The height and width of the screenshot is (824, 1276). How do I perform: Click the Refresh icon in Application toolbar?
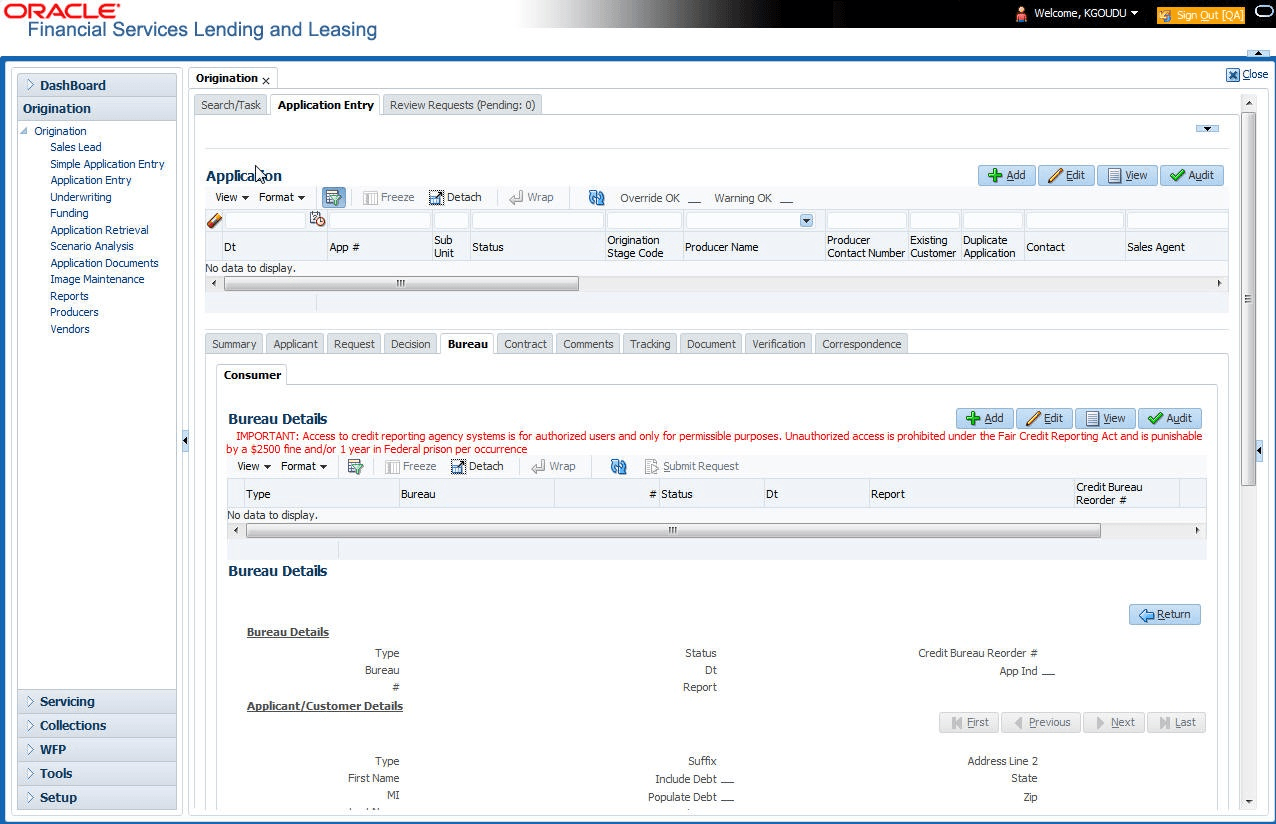[597, 197]
